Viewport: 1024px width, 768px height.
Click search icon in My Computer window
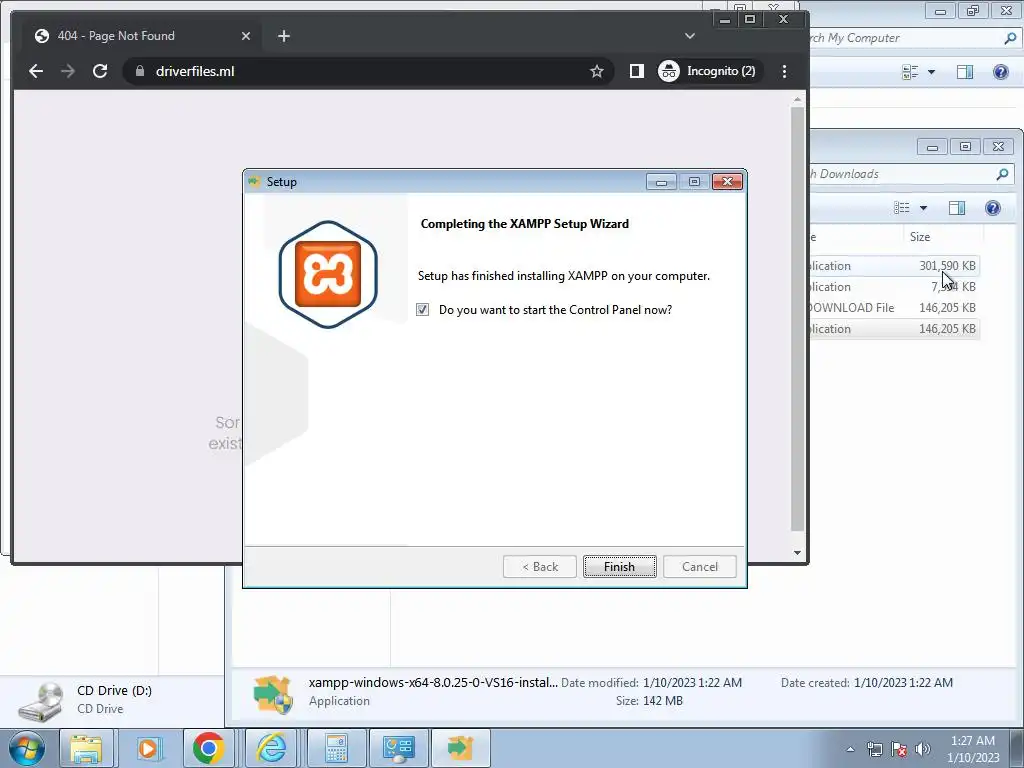(x=1010, y=38)
